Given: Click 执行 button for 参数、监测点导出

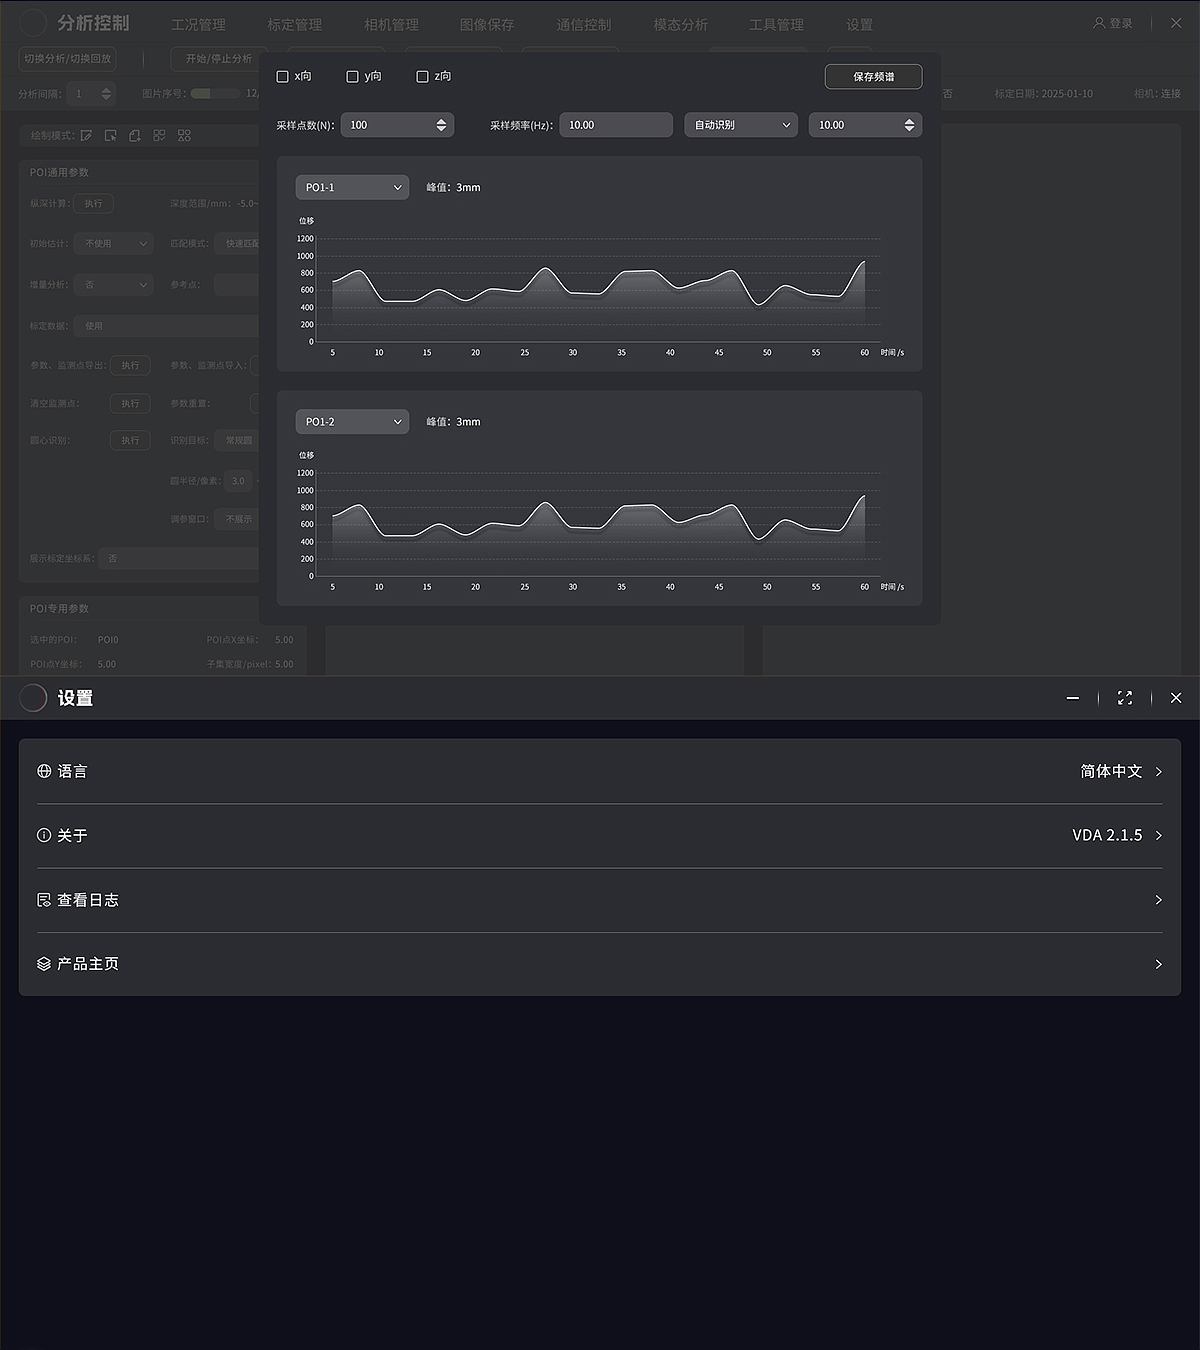Looking at the screenshot, I should pos(130,365).
